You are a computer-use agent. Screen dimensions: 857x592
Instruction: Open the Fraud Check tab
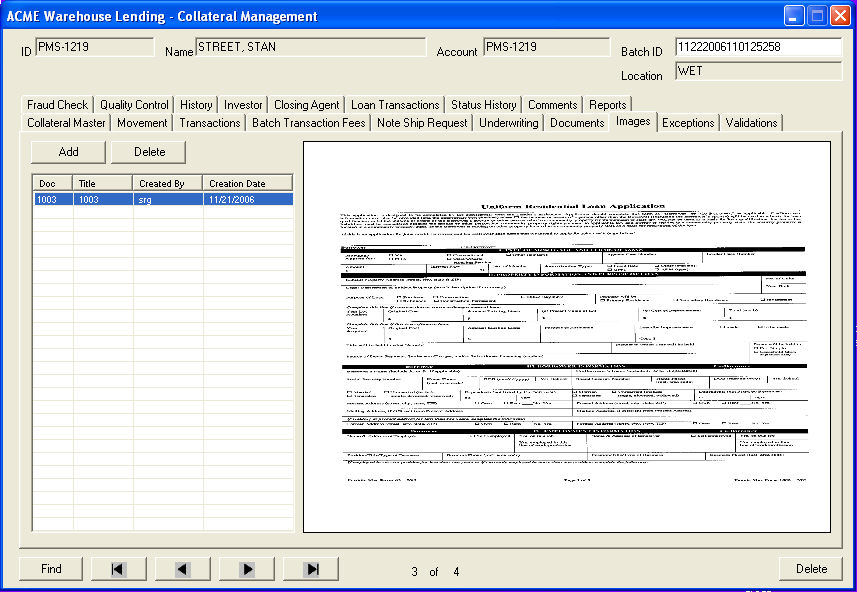pos(57,105)
